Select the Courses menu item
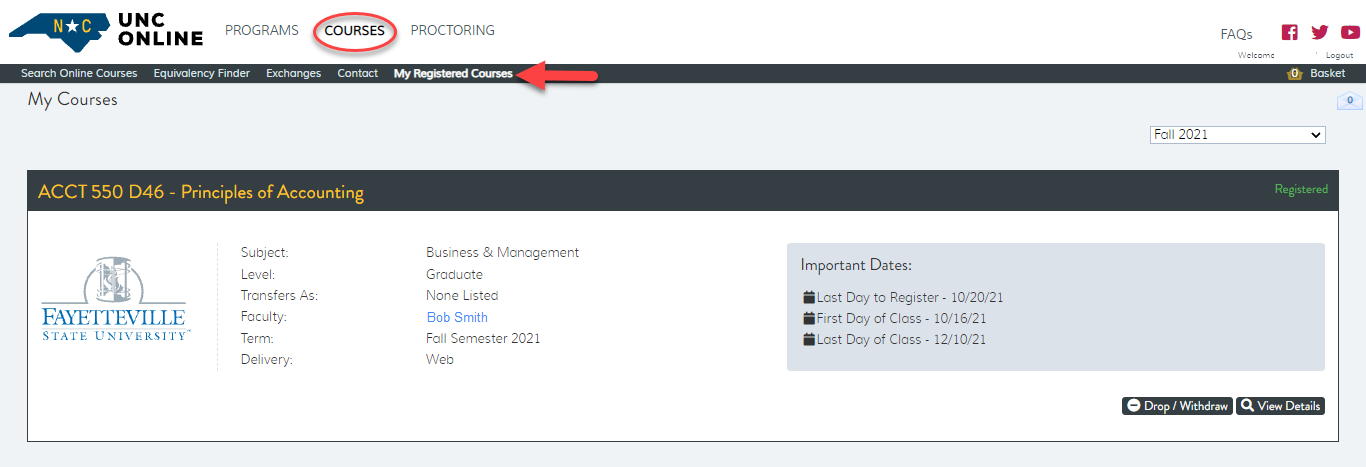Screen dimensions: 1366x467 click(x=355, y=31)
